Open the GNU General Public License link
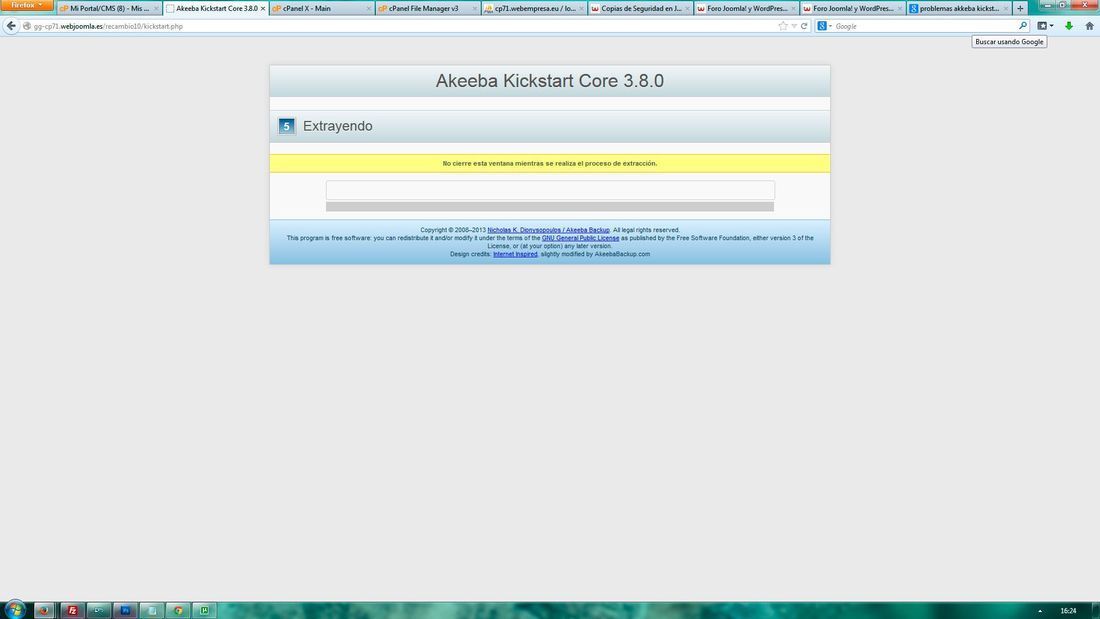The width and height of the screenshot is (1100, 619). point(580,238)
